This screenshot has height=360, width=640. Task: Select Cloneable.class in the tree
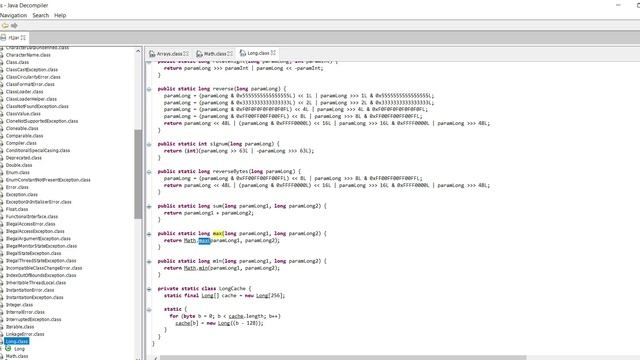tap(22, 128)
